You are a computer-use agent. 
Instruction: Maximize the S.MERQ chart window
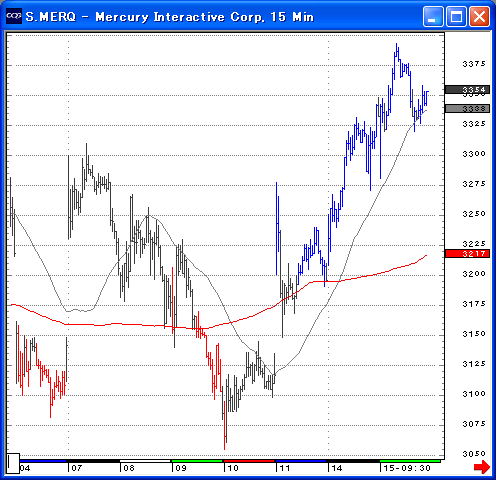(456, 16)
